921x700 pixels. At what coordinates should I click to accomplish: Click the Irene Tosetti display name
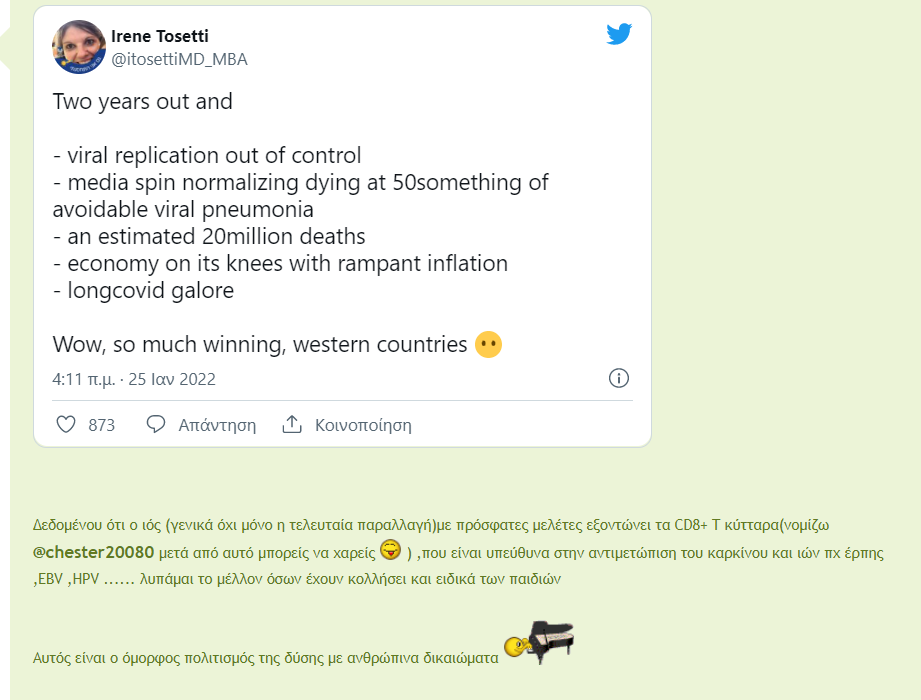pos(160,37)
